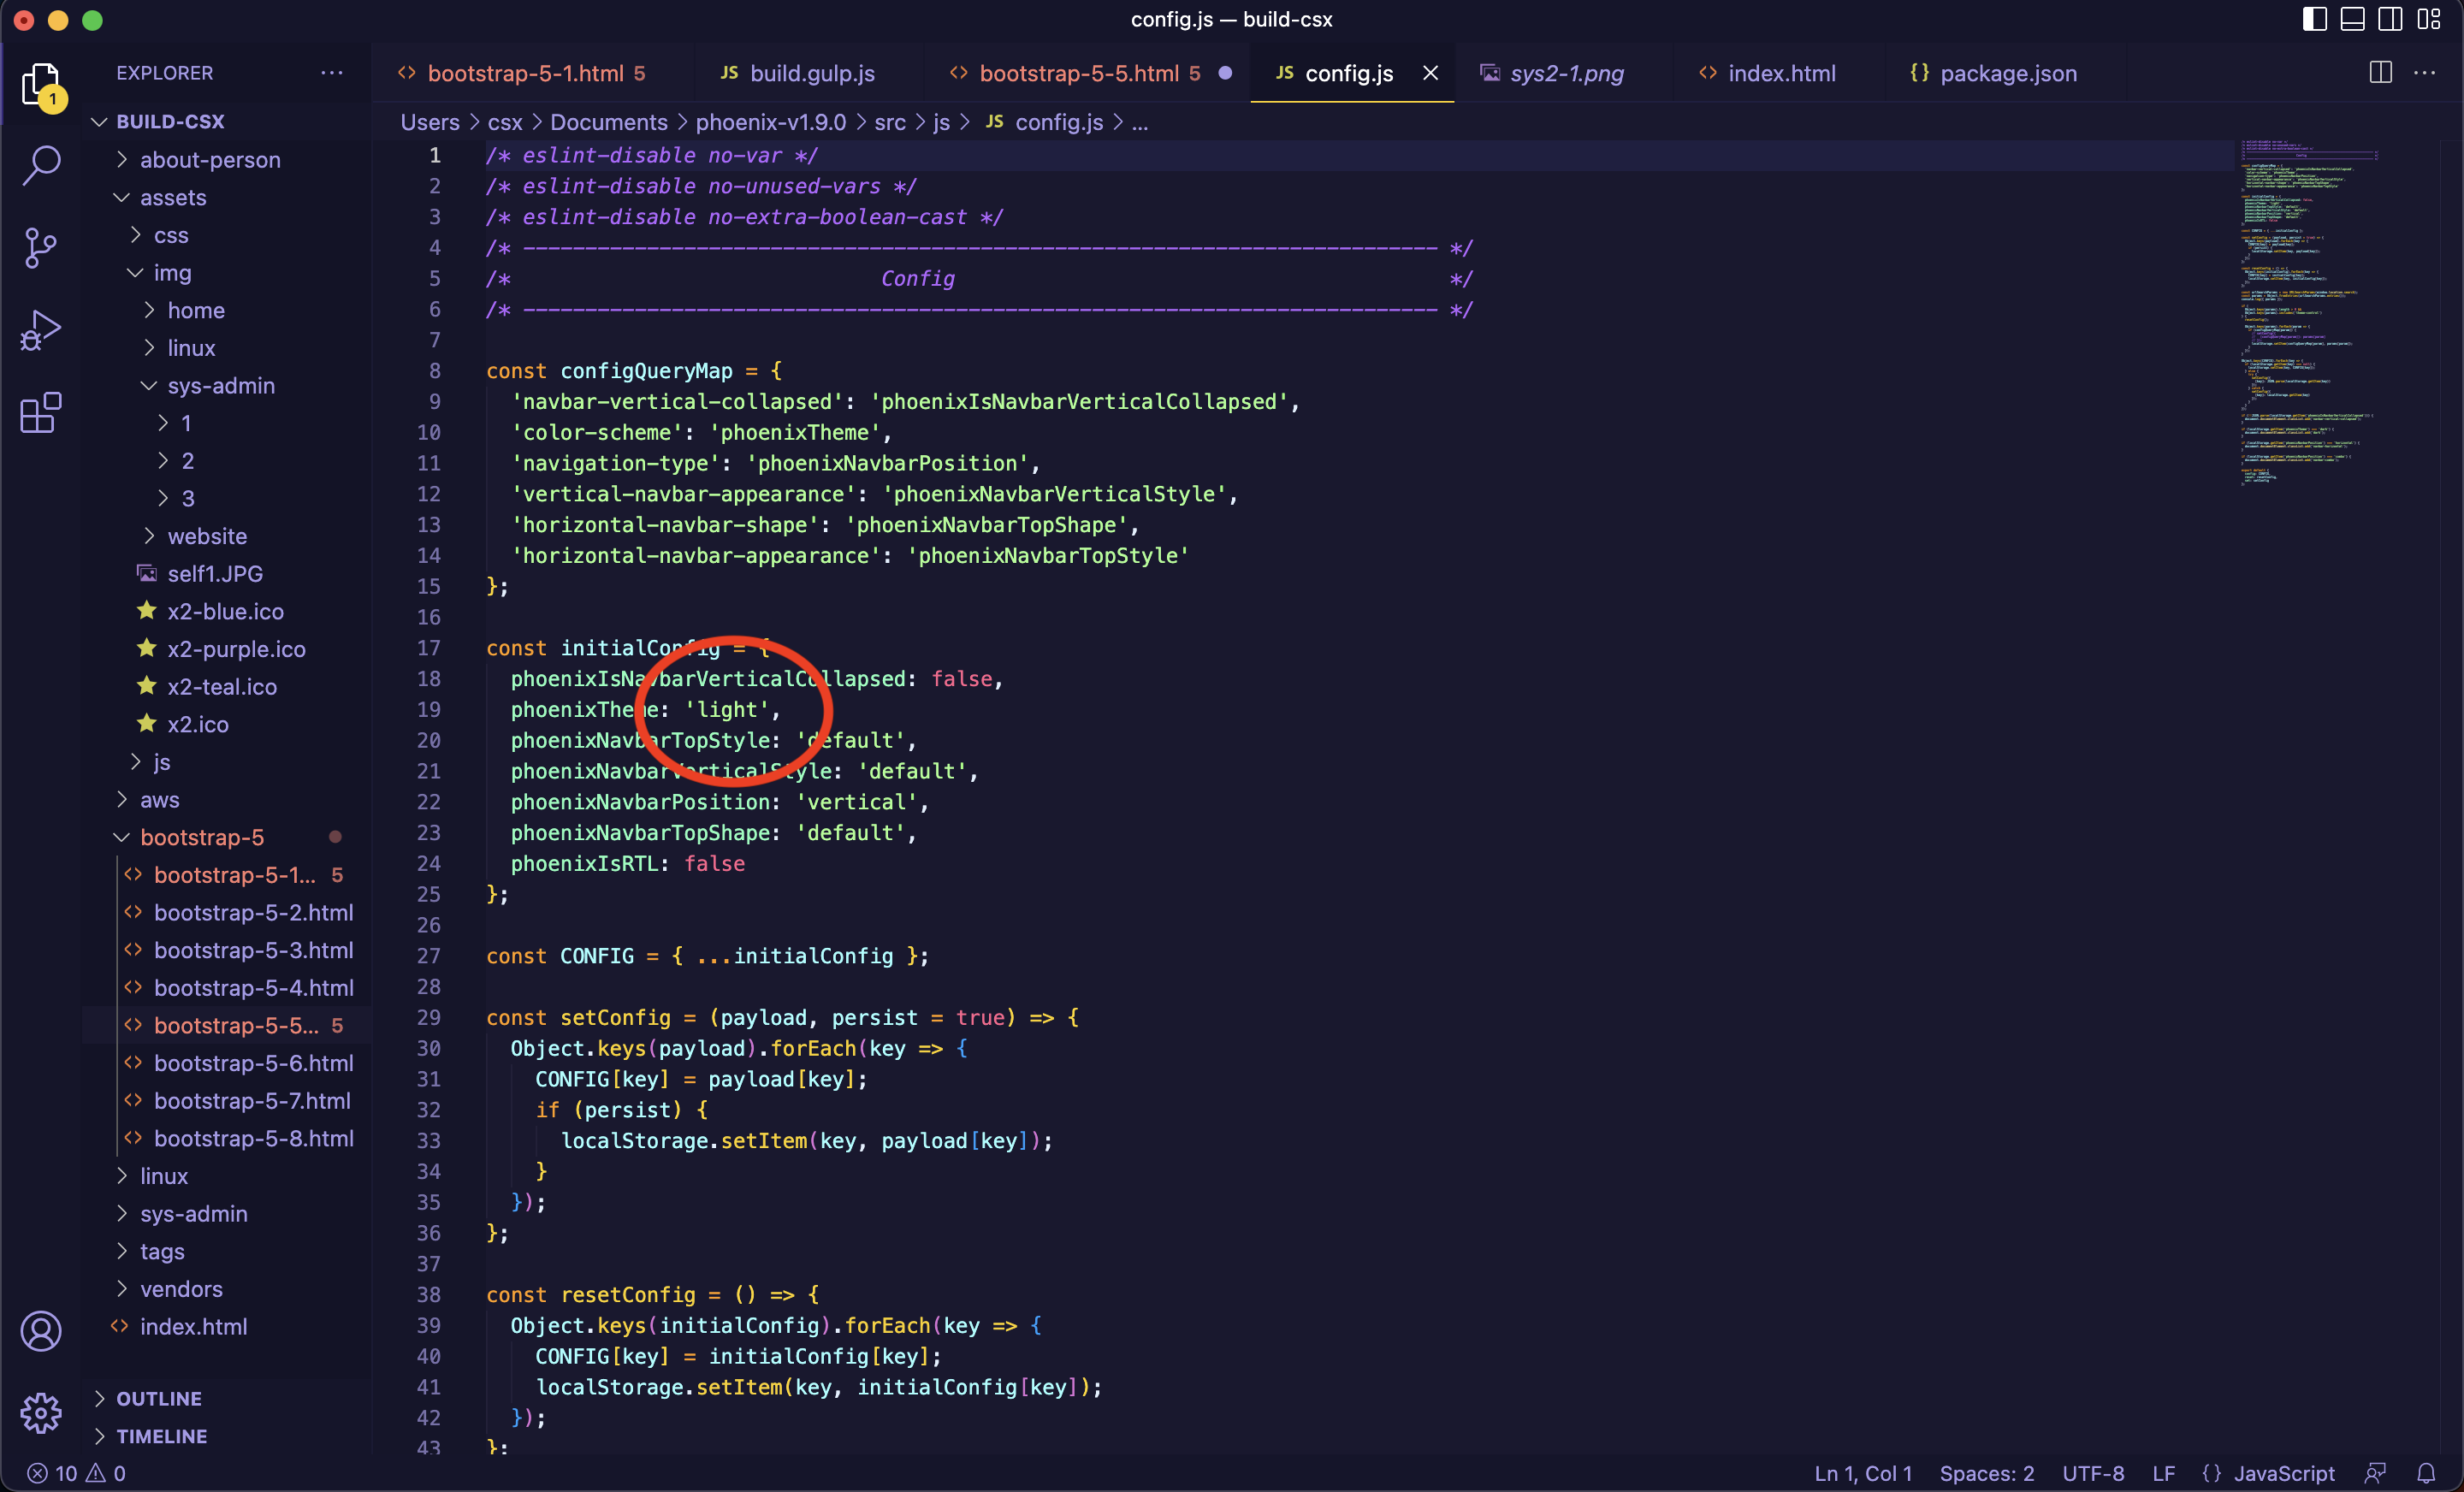Click the feedback icon in status bar

(2375, 1473)
